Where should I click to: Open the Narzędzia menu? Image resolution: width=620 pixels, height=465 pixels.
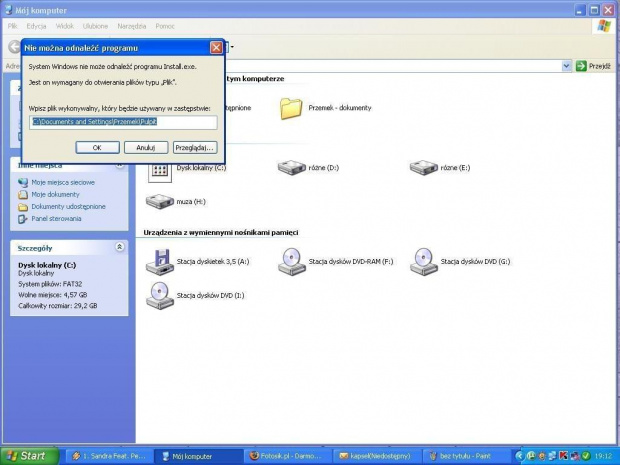pyautogui.click(x=132, y=26)
